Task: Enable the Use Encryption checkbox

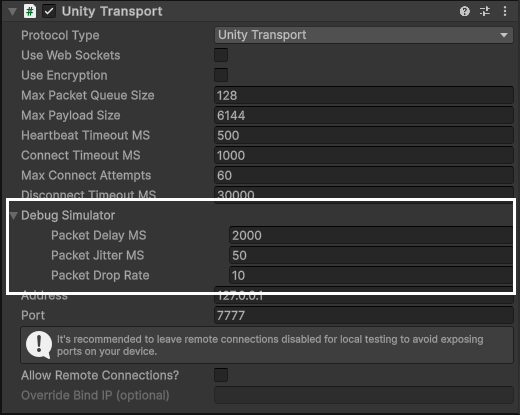Action: [221, 75]
